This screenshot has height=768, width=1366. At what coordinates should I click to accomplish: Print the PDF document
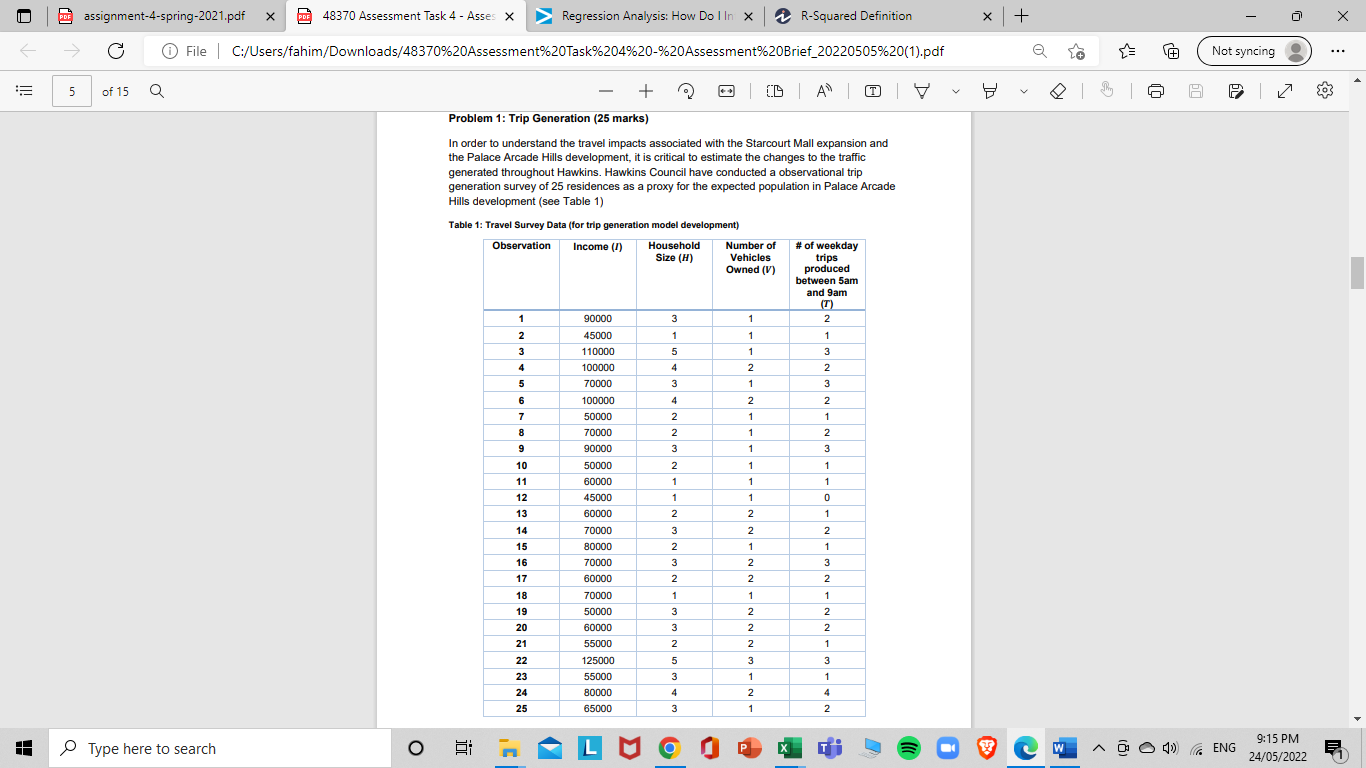[x=1155, y=91]
